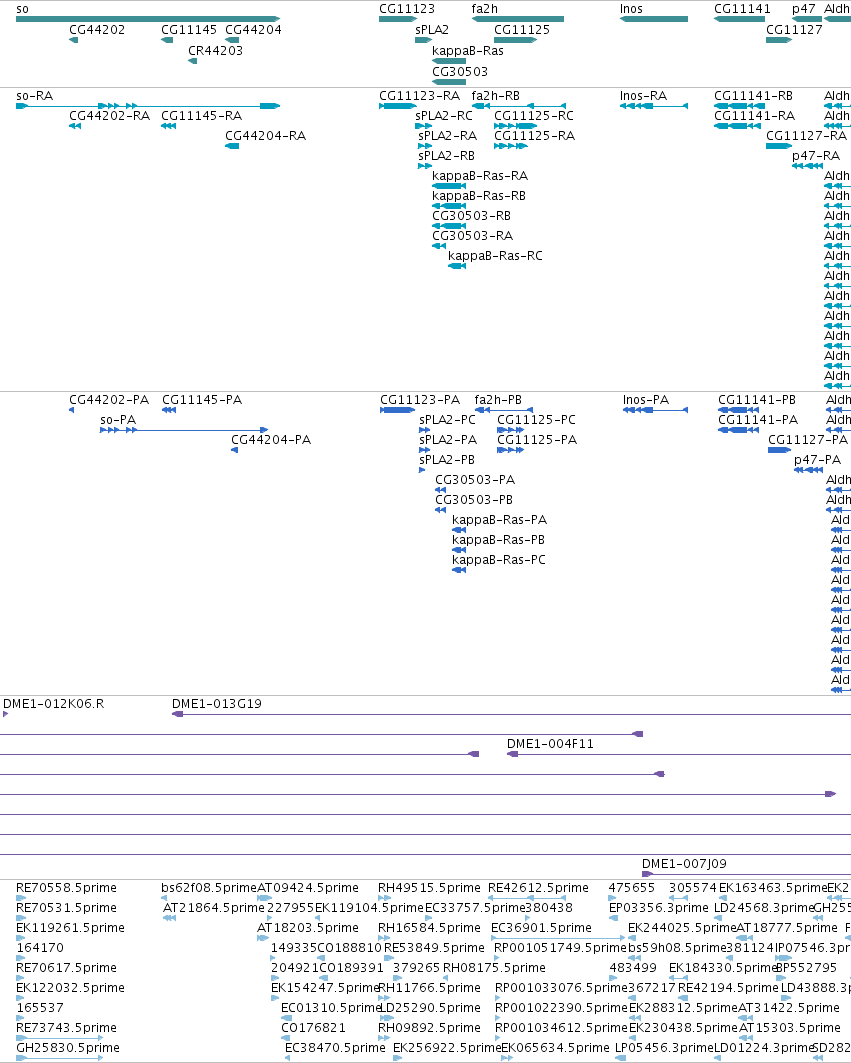Open the CR44203 gene label
Screen dimensions: 851x1063
pos(215,51)
